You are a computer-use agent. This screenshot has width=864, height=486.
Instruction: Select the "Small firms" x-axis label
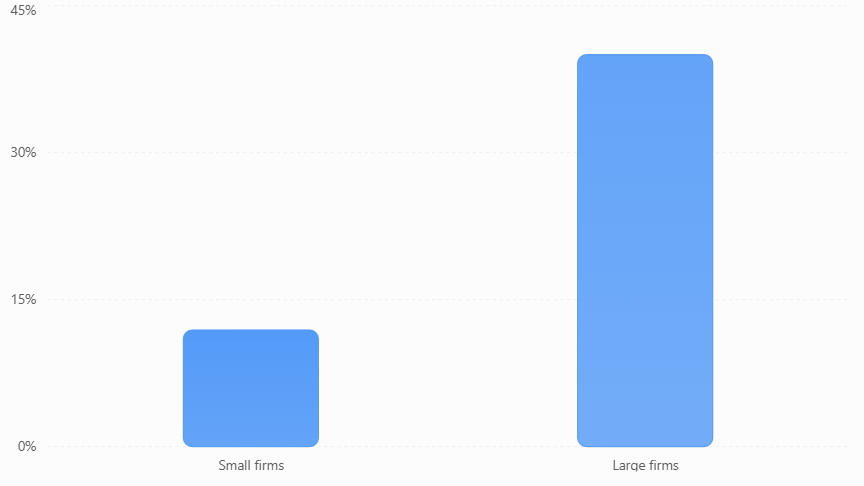coord(251,466)
